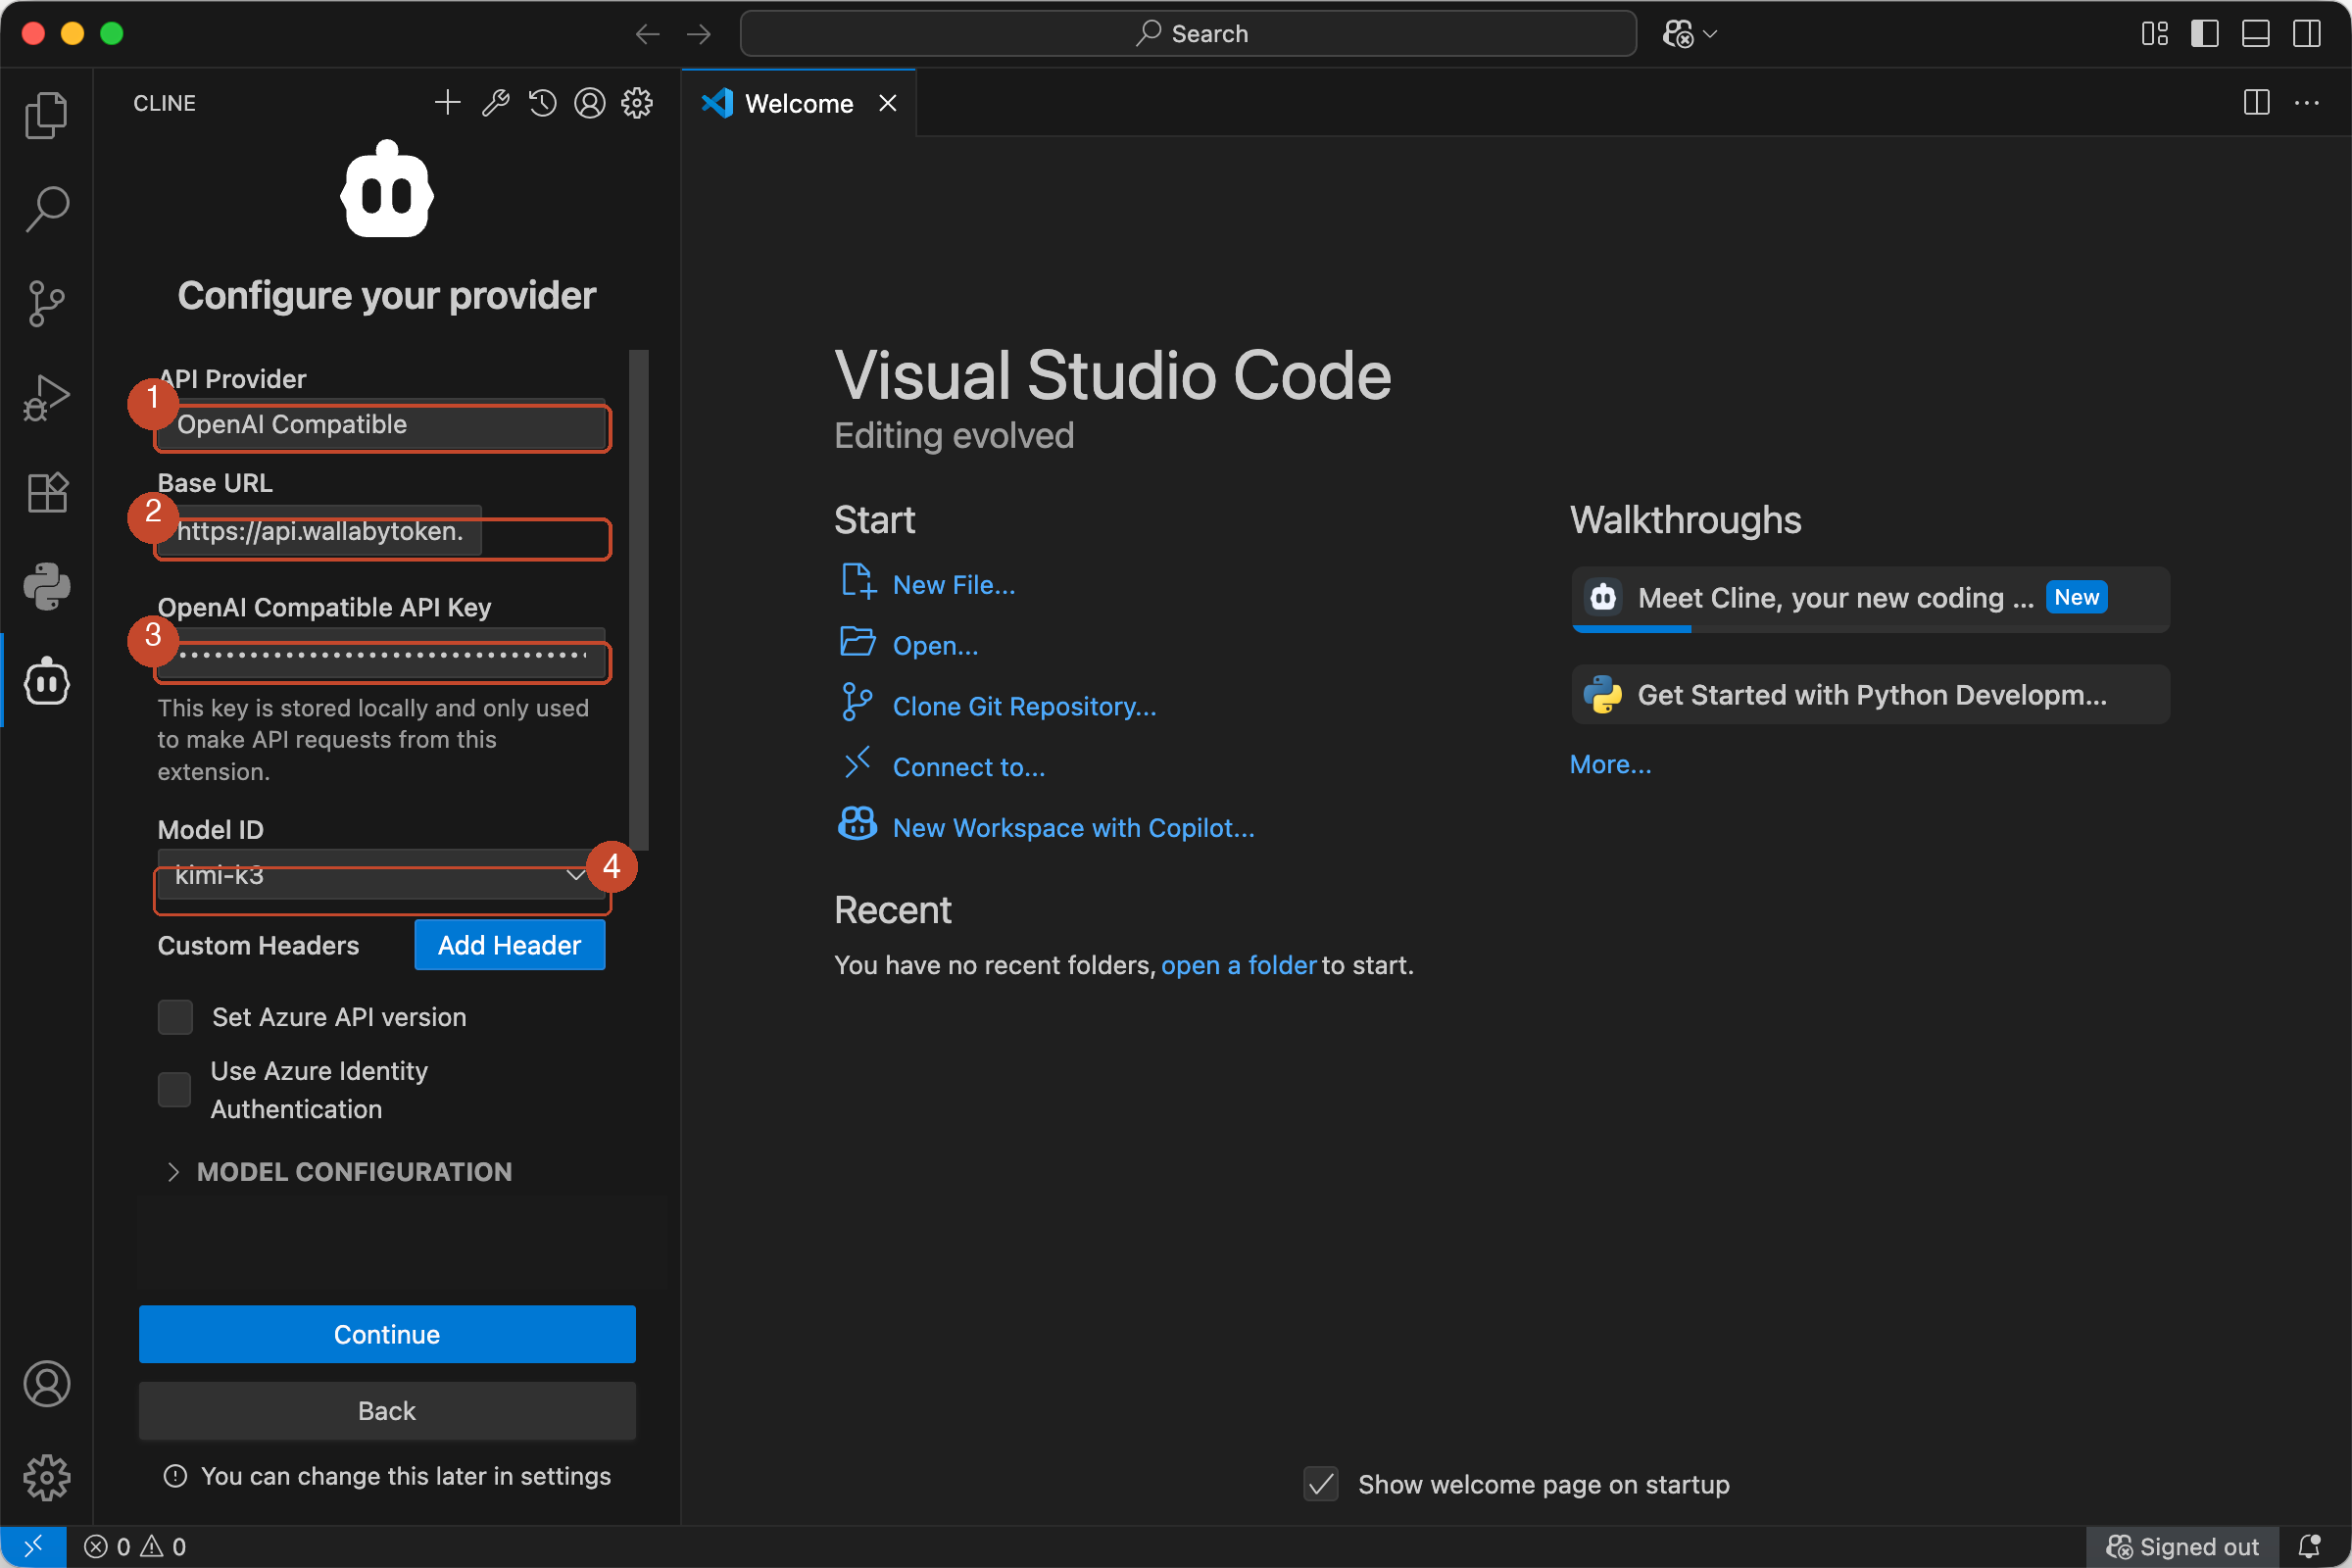
Task: Click Connect to... link
Action: (968, 767)
